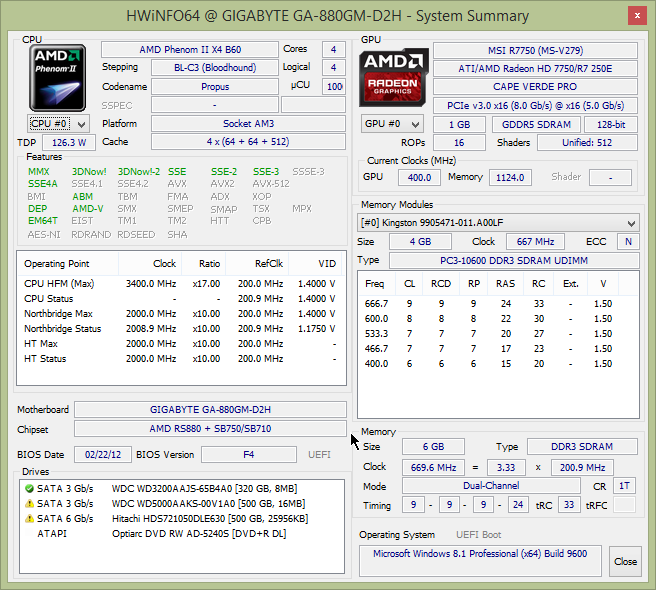Open the CPU #0 selector dropdown
This screenshot has height=590, width=656.
tap(58, 124)
